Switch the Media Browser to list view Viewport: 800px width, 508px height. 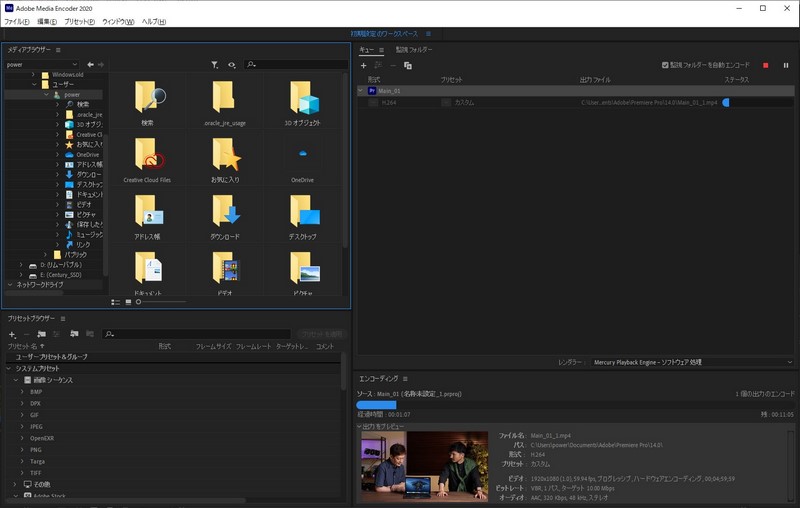[x=116, y=302]
